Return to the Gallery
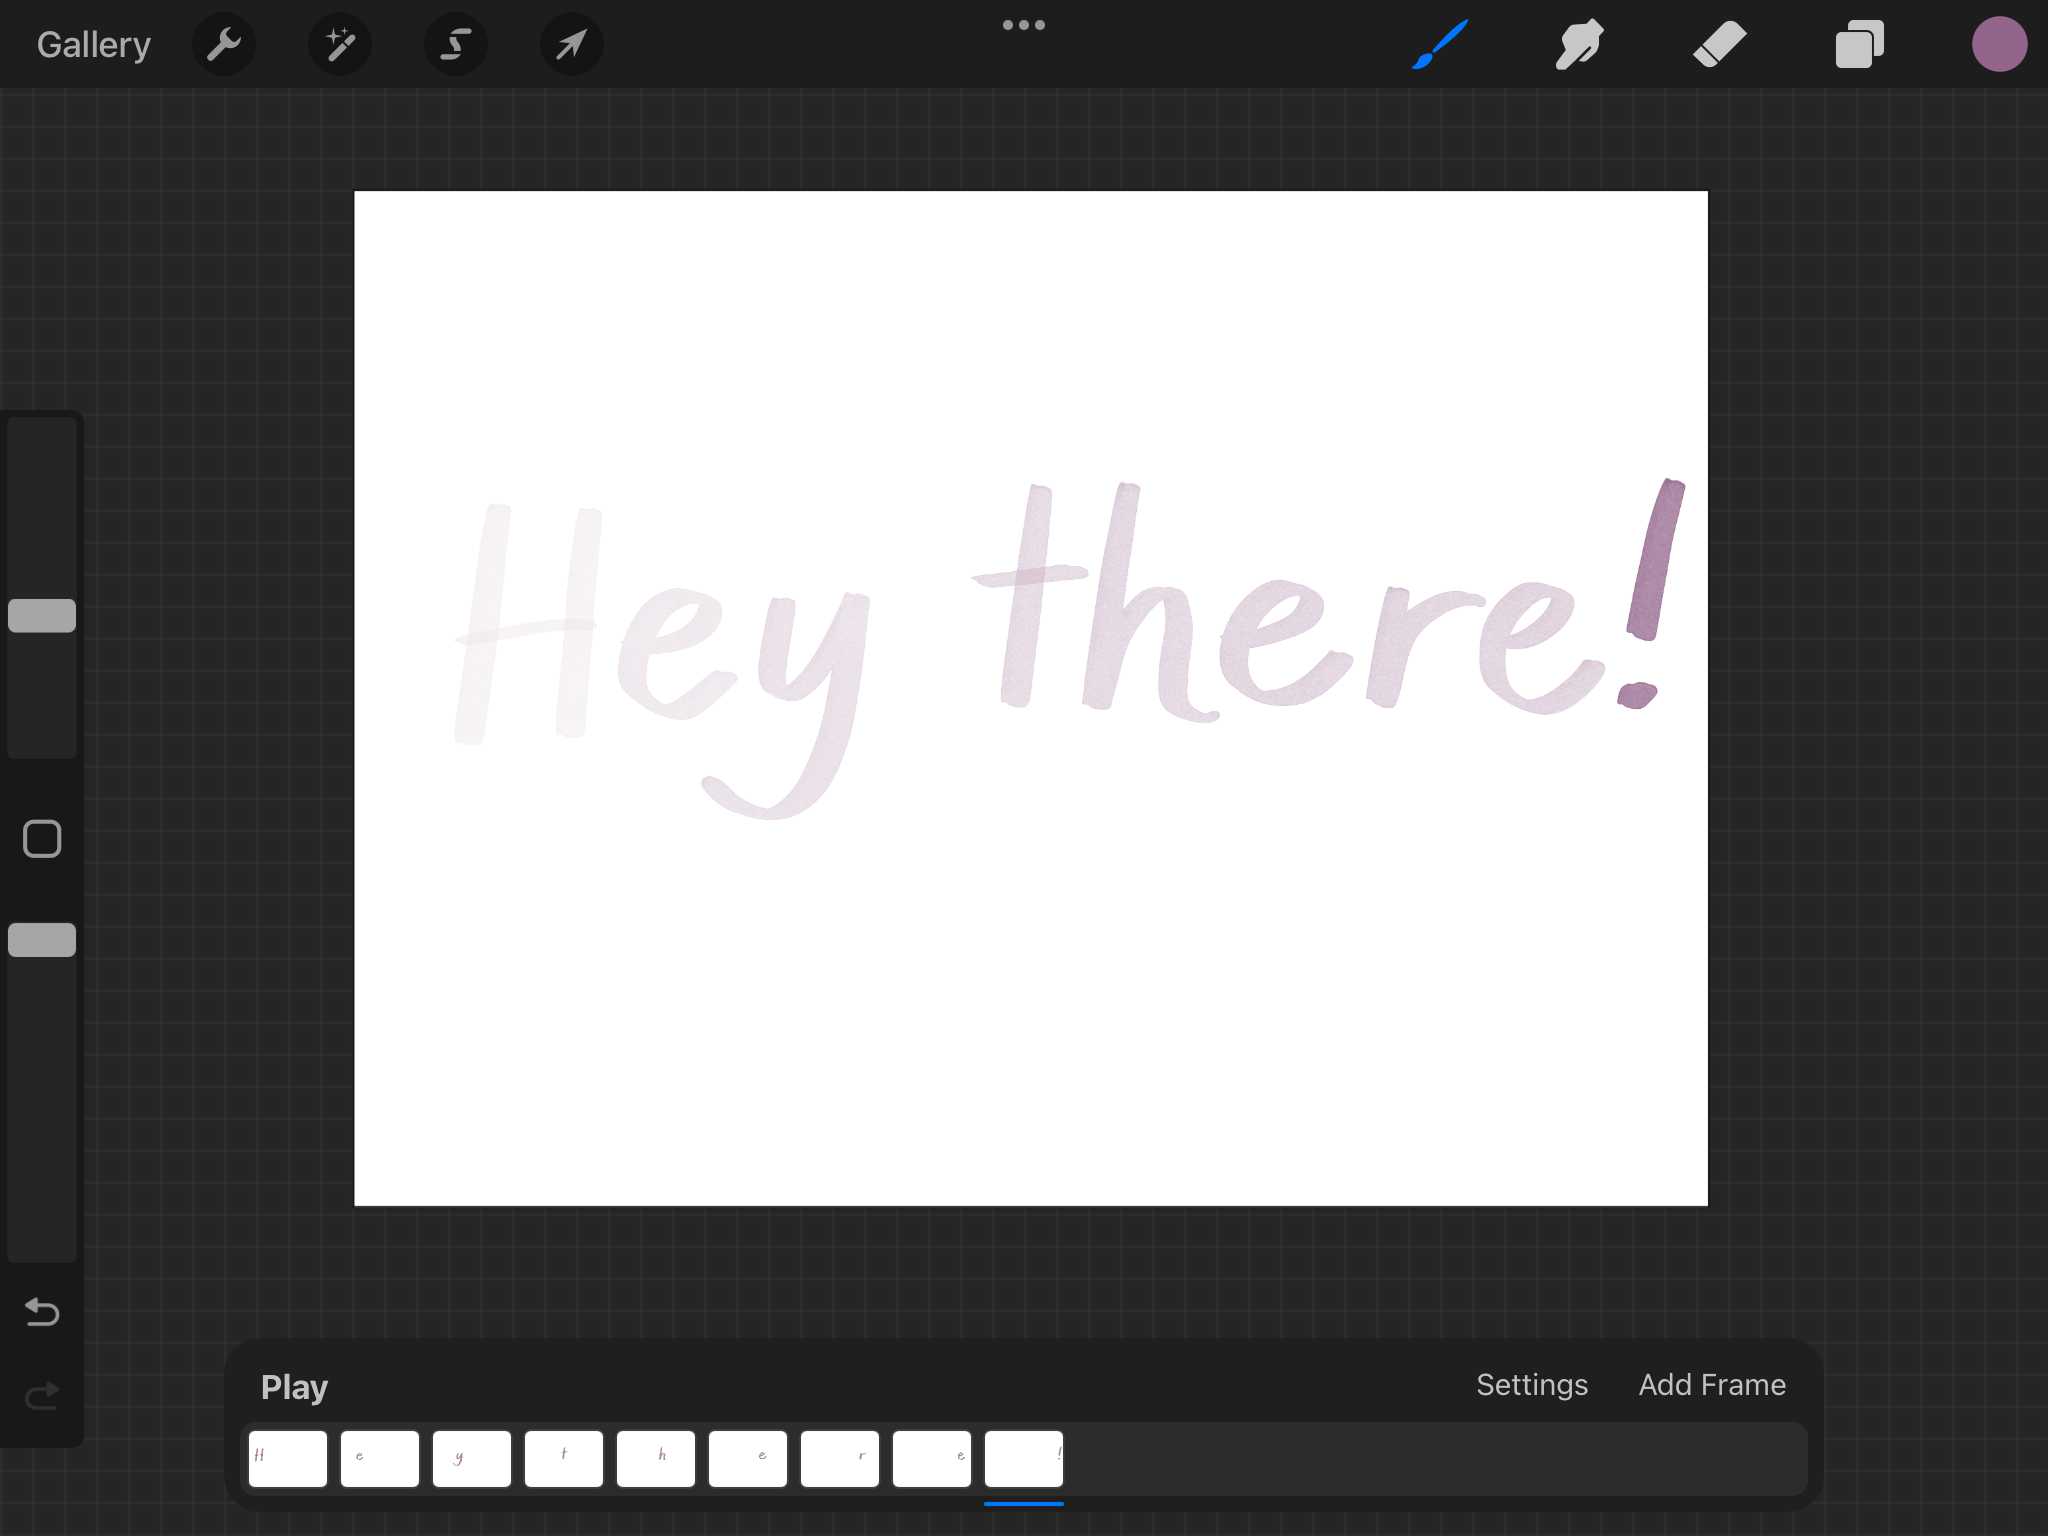 pos(93,44)
